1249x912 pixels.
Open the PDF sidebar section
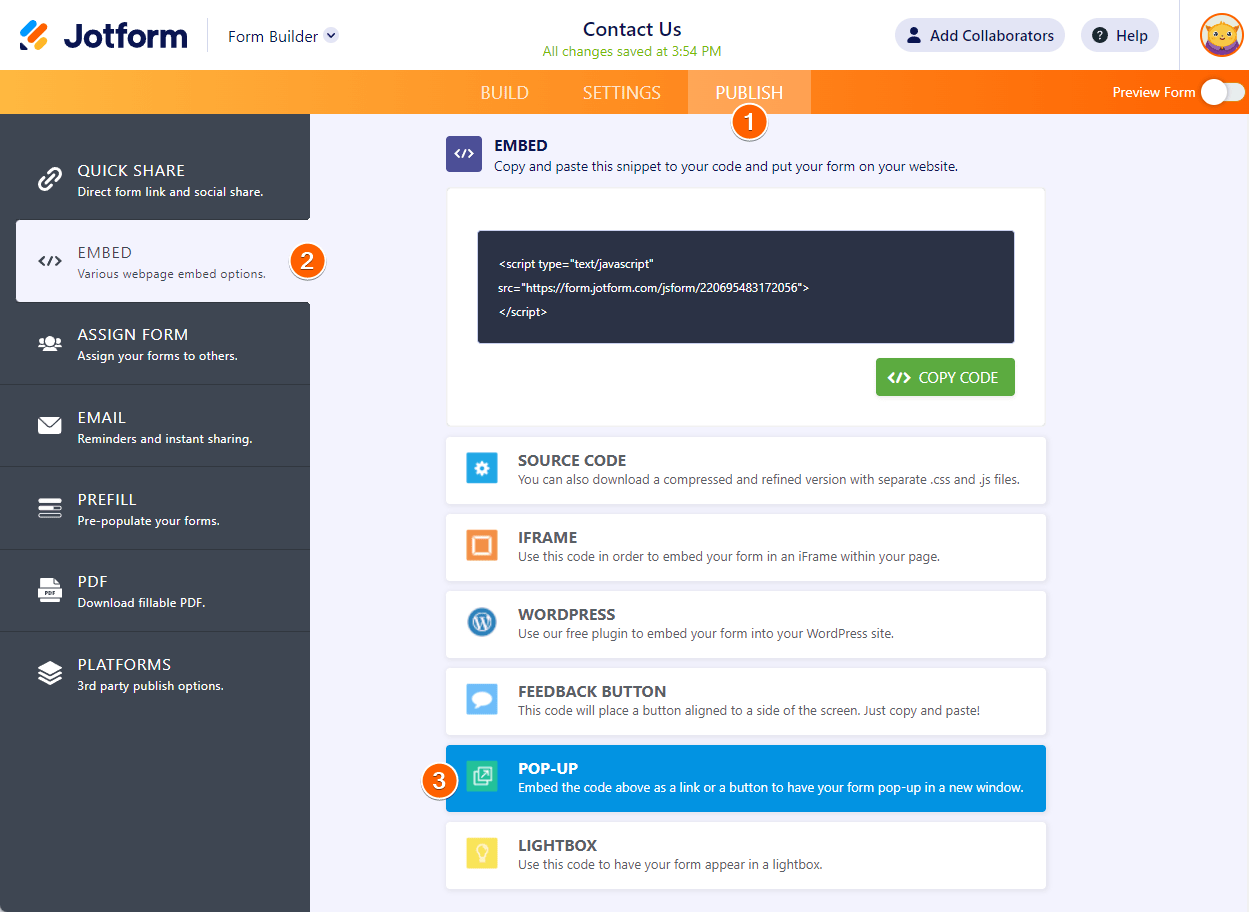(x=155, y=590)
